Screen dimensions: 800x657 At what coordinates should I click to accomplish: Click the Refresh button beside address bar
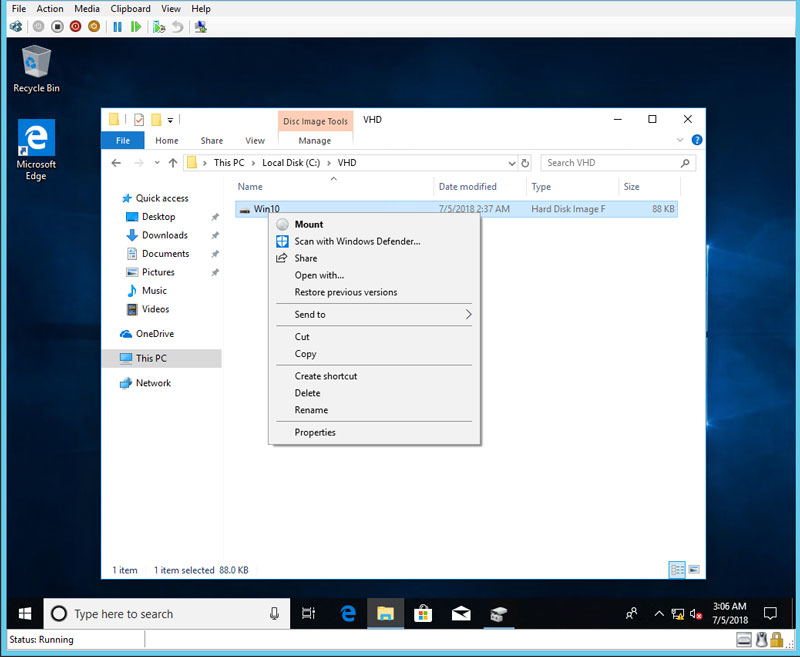coord(525,163)
